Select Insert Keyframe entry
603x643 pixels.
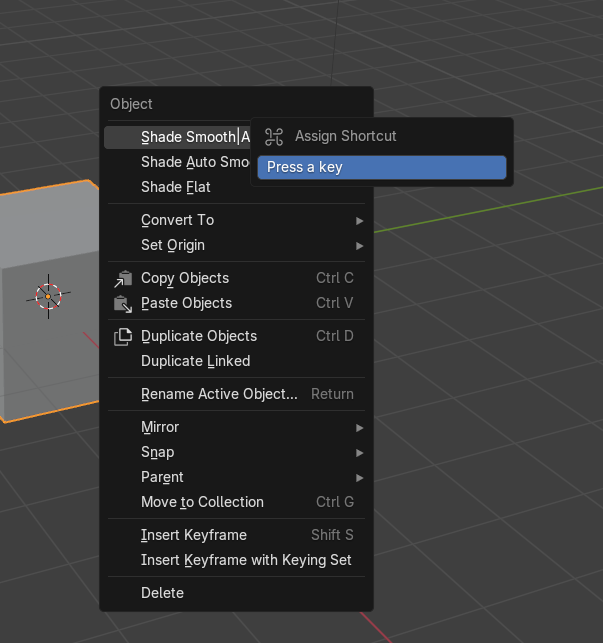pyautogui.click(x=236, y=535)
